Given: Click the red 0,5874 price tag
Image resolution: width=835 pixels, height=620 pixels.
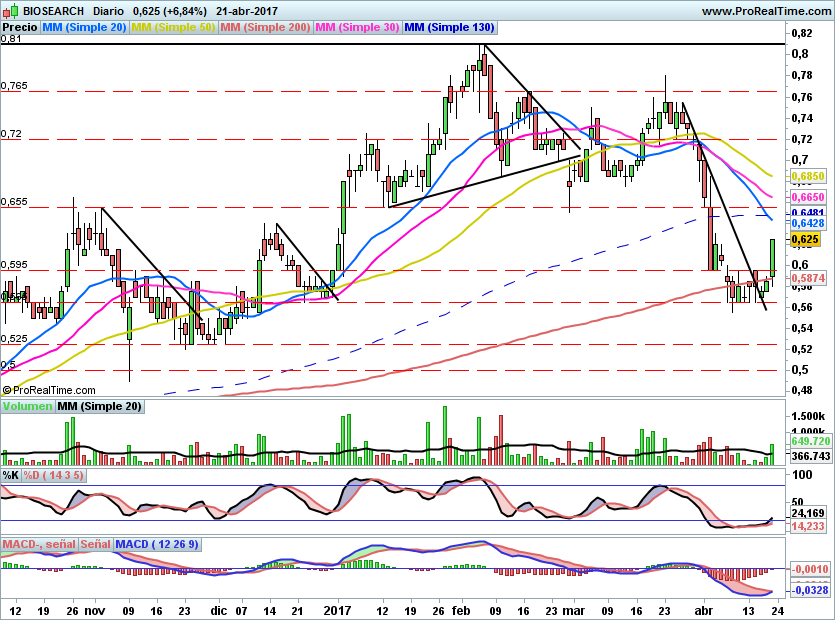Looking at the screenshot, I should pos(807,277).
